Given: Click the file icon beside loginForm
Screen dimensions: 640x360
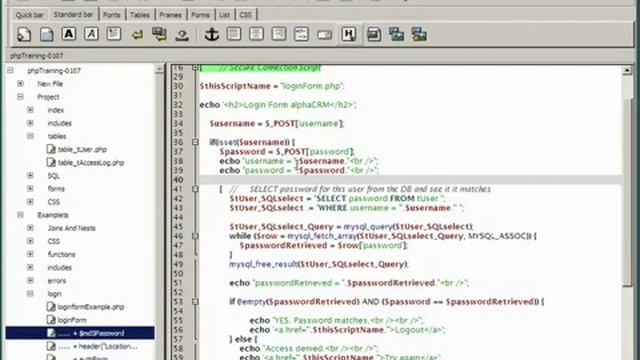Looking at the screenshot, I should [x=51, y=320].
